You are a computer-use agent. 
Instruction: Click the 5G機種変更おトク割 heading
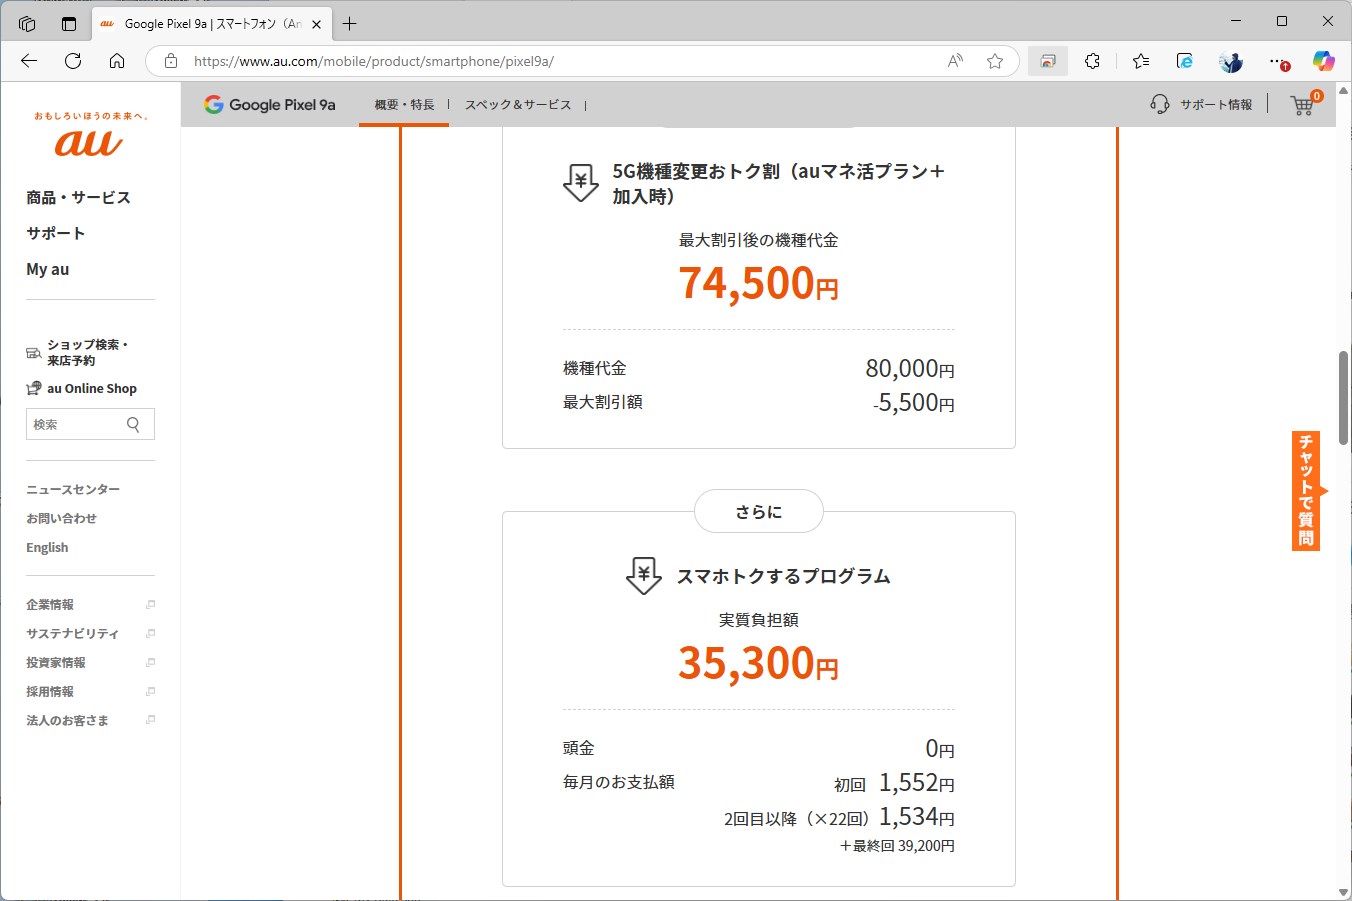pos(779,184)
